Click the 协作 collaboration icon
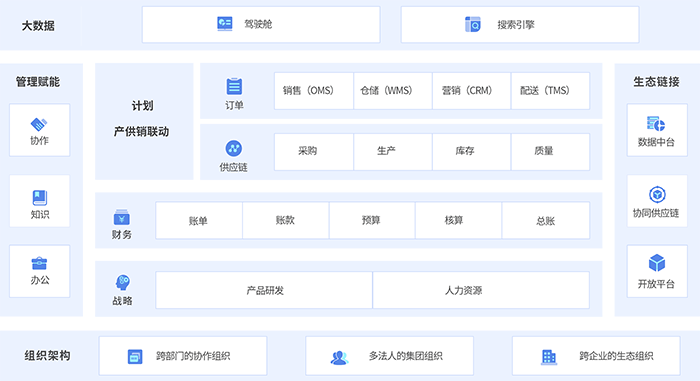Viewport: 700px width, 381px height. pos(39,124)
